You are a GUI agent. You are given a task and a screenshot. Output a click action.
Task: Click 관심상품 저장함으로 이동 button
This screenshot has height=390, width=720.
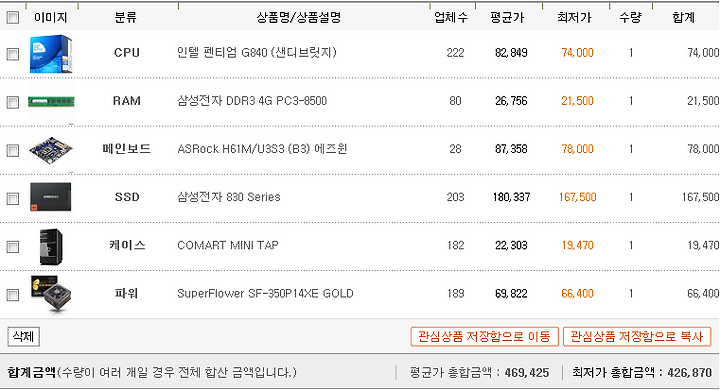click(484, 337)
